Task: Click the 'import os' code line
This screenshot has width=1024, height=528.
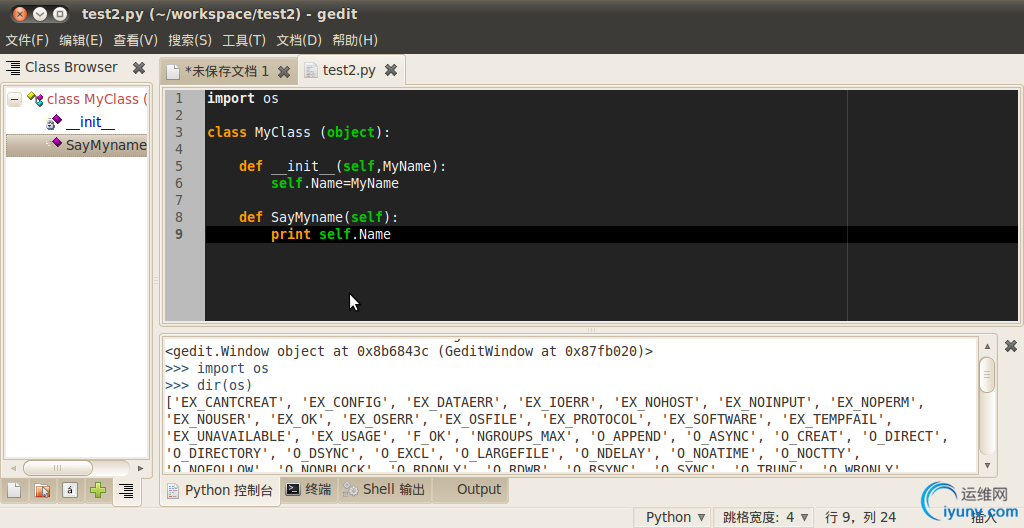Action: tap(243, 98)
